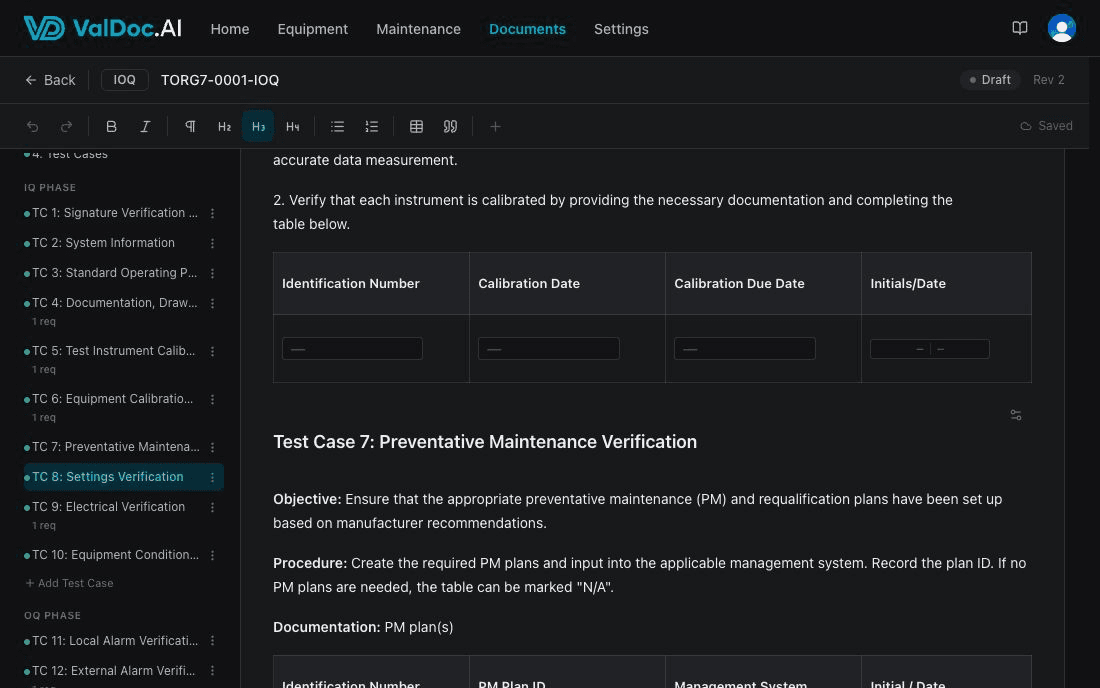Image resolution: width=1100 pixels, height=688 pixels.
Task: Open the user profile avatar
Action: tap(1061, 28)
